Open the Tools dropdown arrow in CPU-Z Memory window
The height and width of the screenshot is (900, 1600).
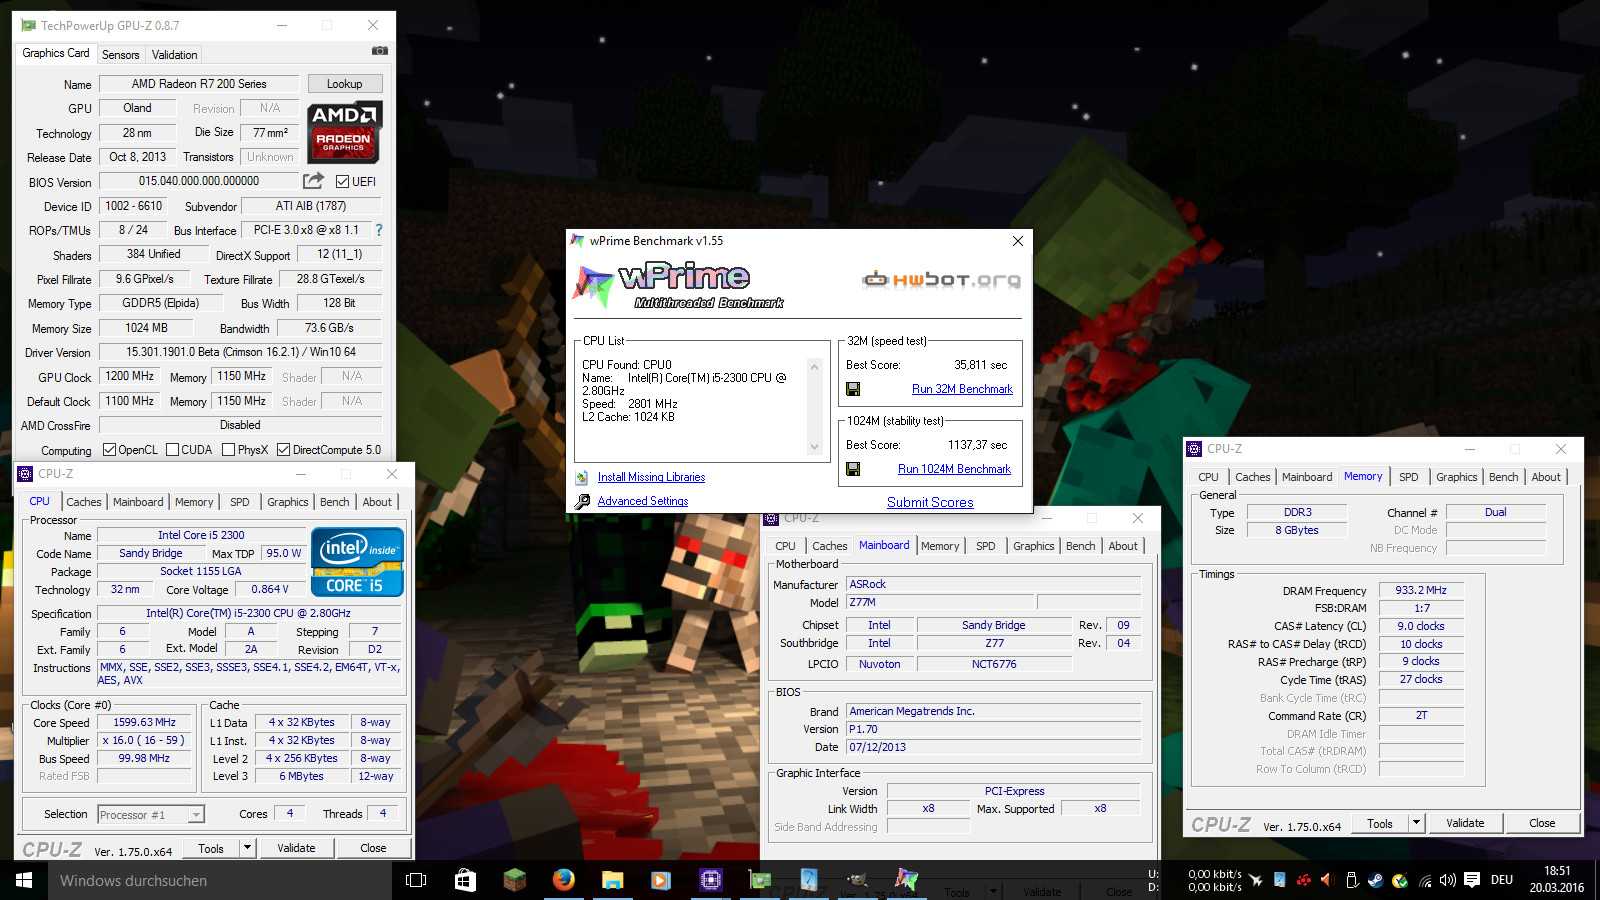pyautogui.click(x=1416, y=823)
